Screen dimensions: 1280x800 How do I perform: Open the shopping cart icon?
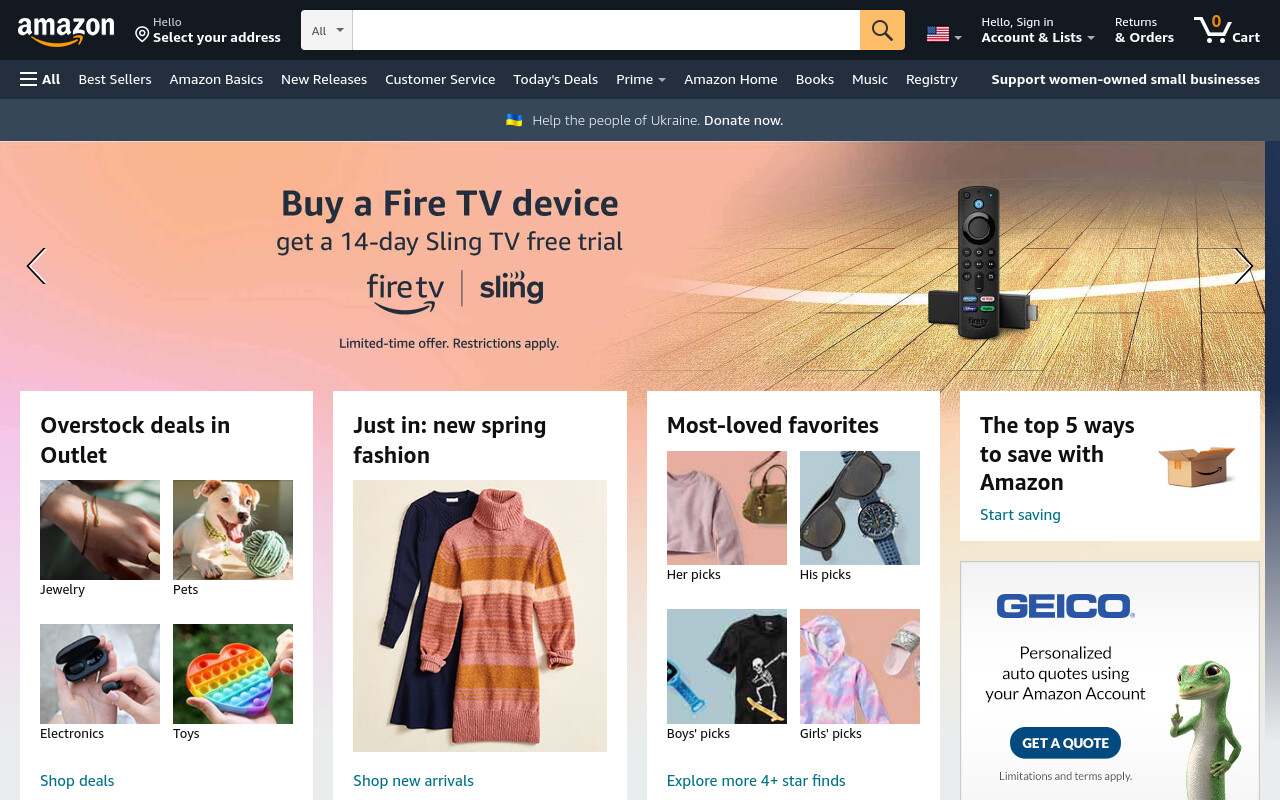(x=1226, y=29)
